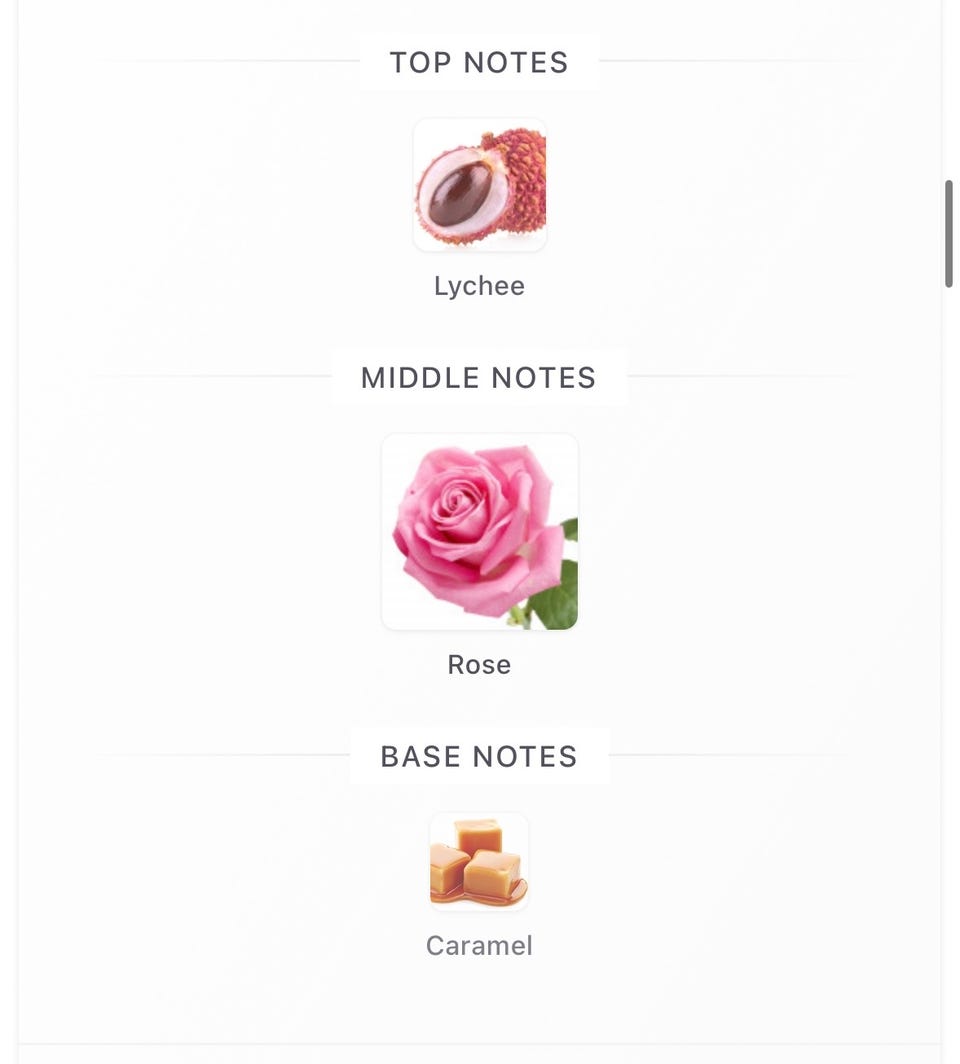Click the Rose text label
The image size is (960, 1064).
[479, 664]
